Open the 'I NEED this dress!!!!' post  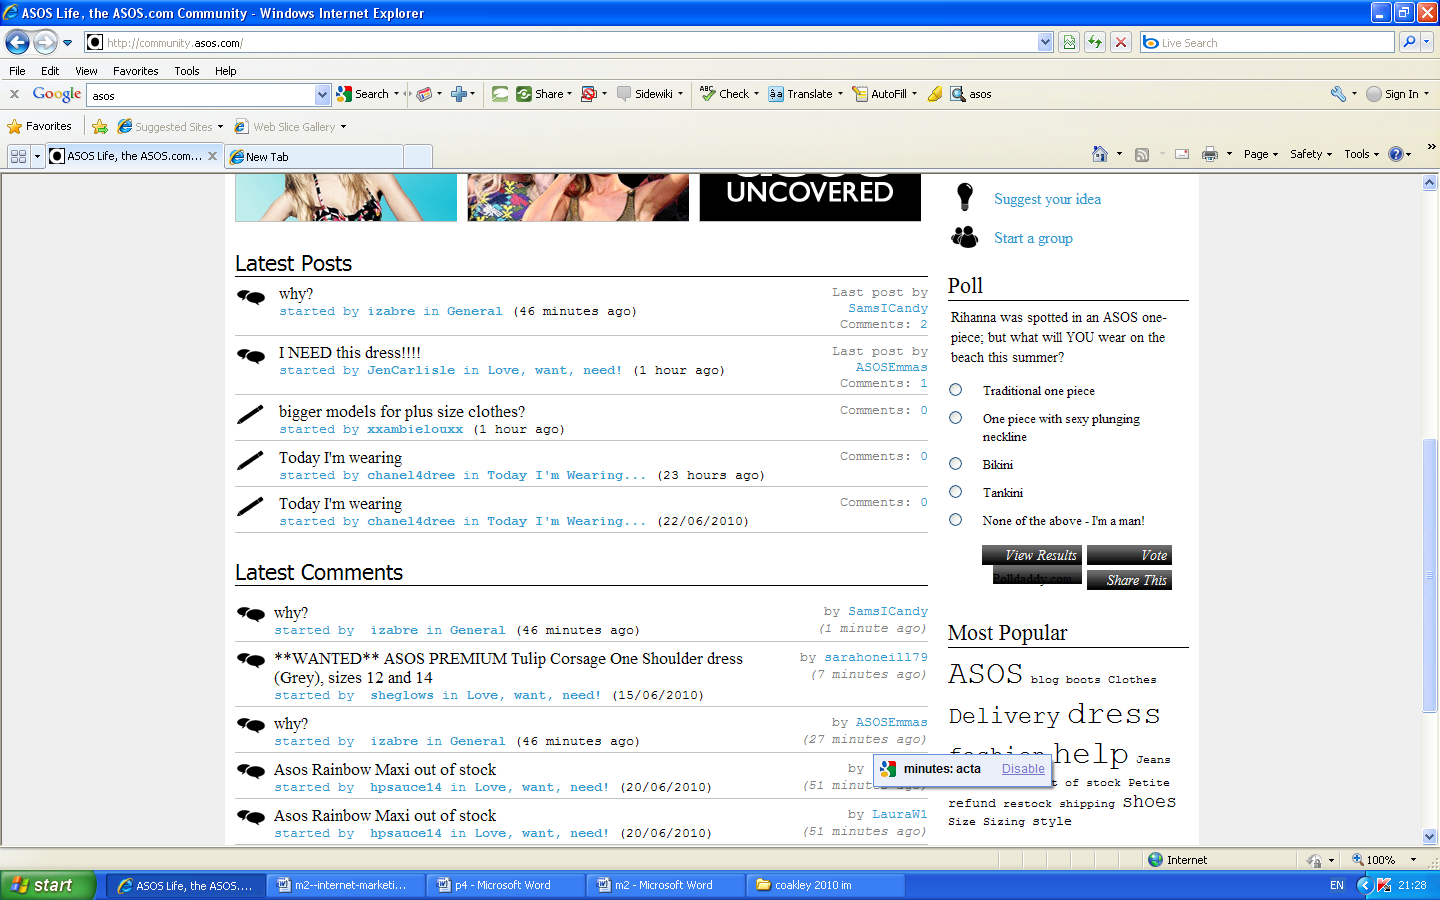pyautogui.click(x=349, y=352)
